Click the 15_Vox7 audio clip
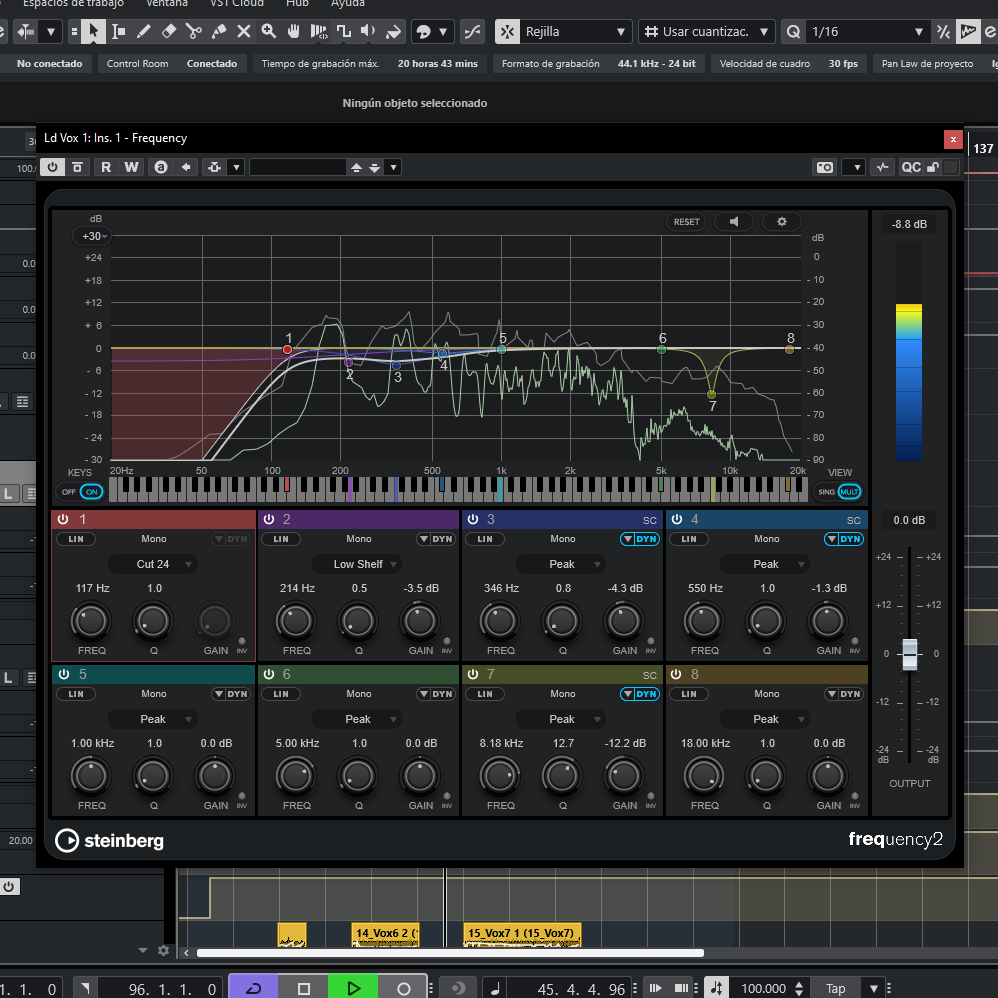 [x=521, y=934]
